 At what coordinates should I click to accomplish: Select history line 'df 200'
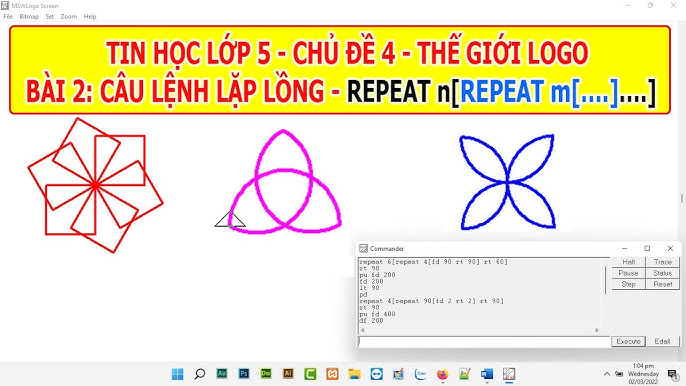click(371, 321)
